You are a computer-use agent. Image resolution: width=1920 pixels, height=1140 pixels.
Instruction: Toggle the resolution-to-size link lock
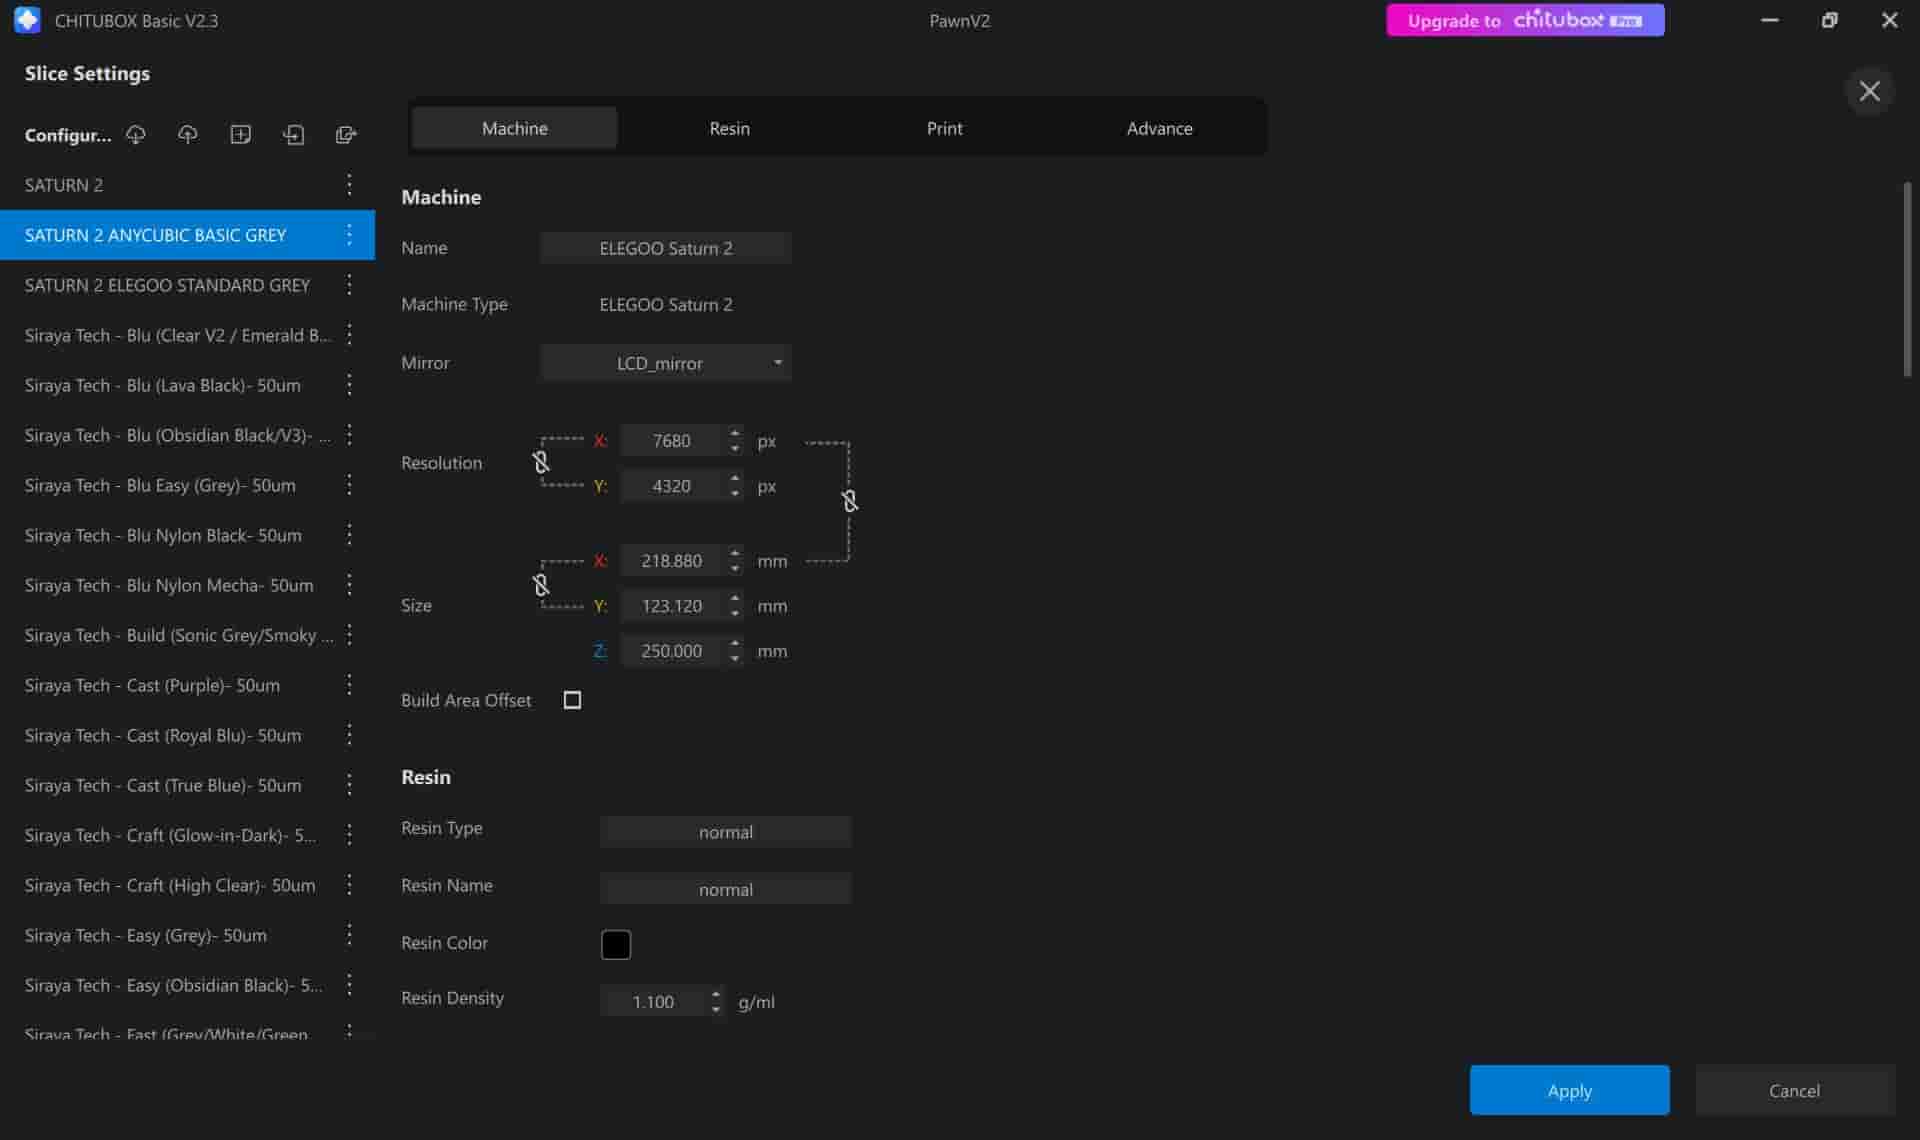(x=849, y=500)
